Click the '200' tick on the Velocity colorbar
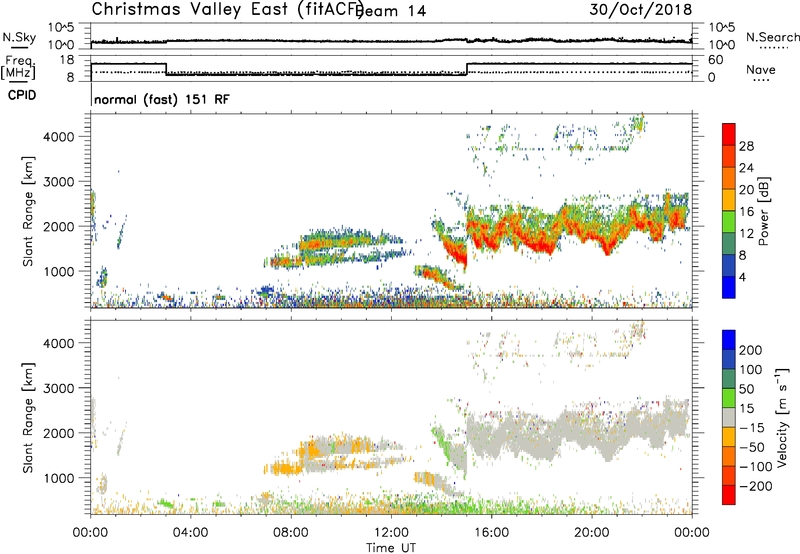 751,350
